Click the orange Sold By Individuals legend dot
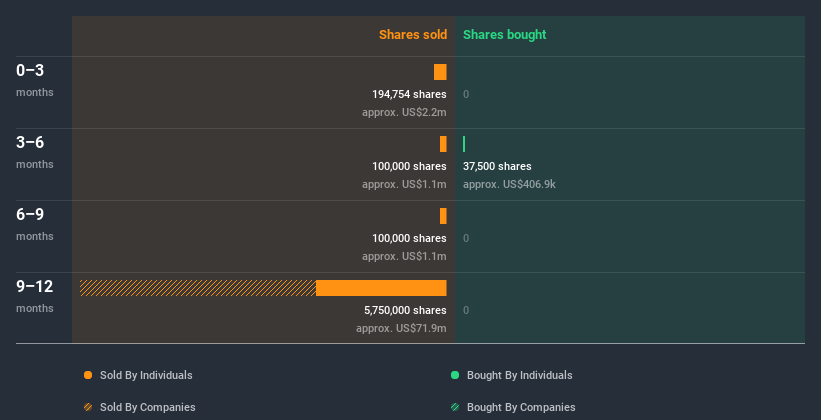The width and height of the screenshot is (821, 420). pos(88,375)
